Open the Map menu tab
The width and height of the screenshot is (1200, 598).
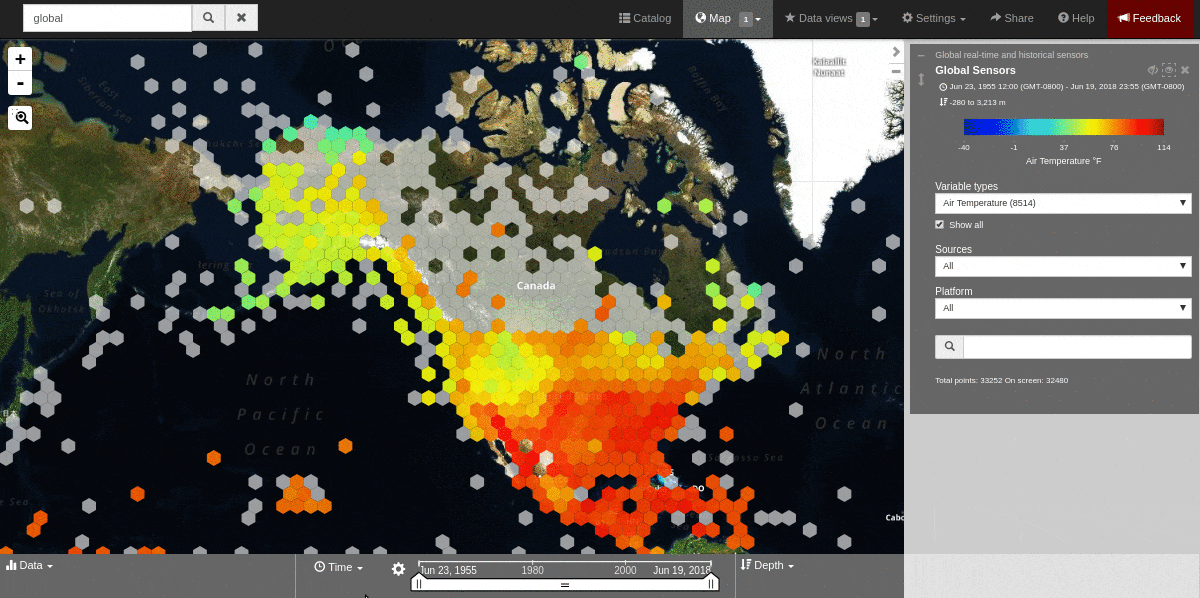(727, 18)
